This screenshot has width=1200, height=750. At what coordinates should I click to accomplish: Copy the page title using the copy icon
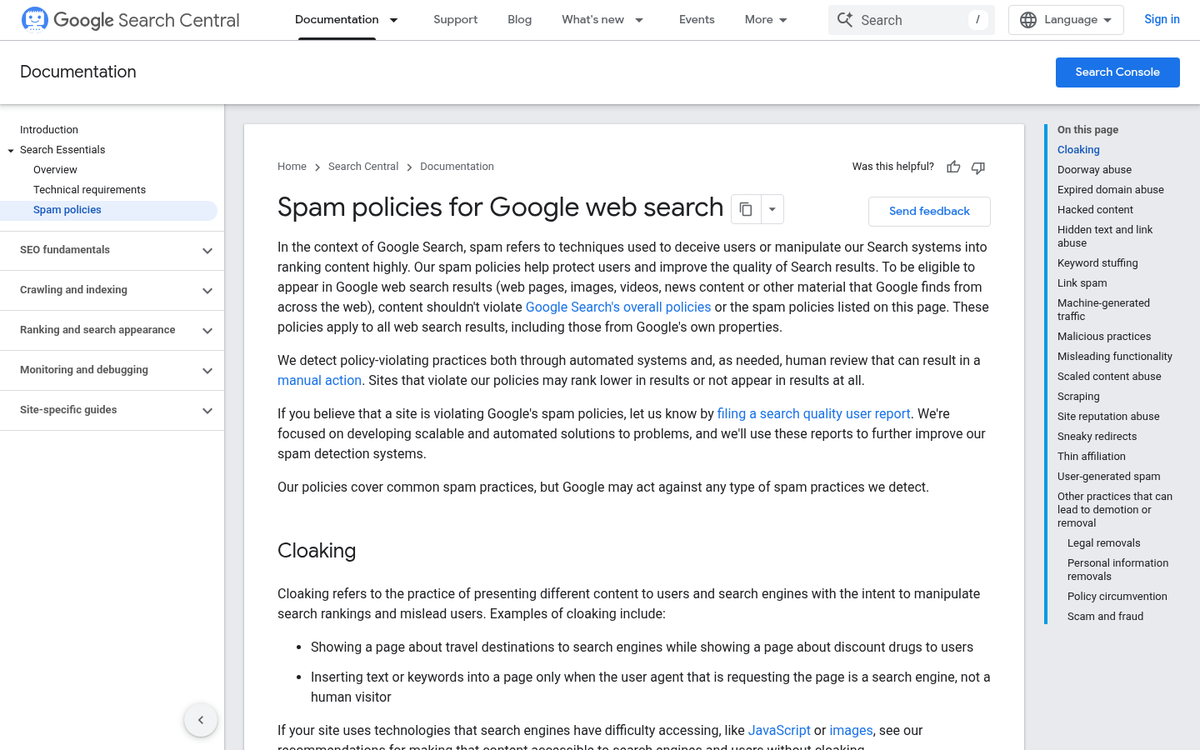point(744,208)
